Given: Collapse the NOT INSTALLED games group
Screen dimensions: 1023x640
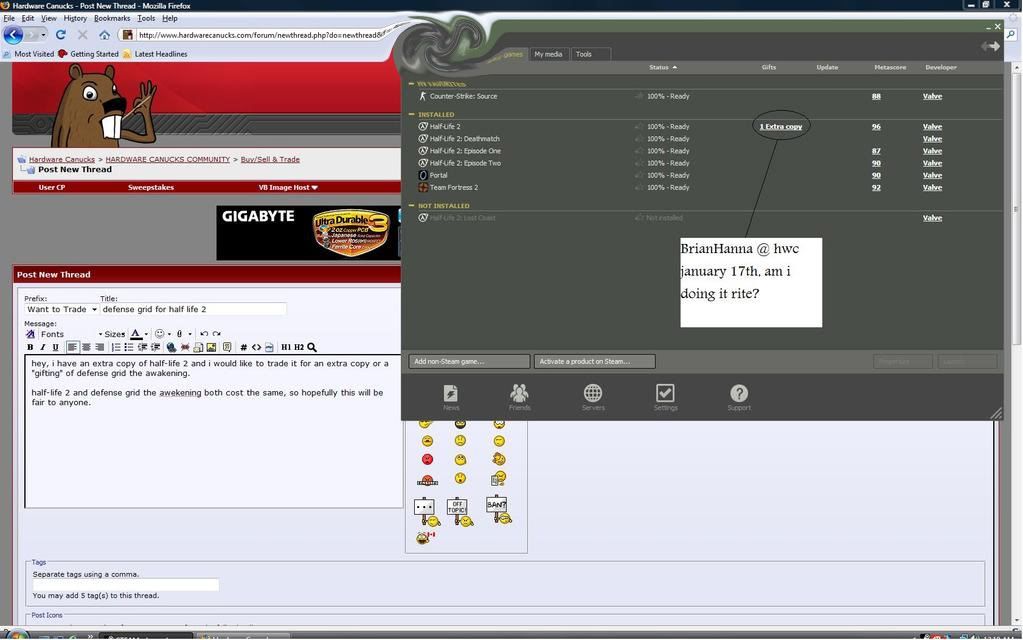Looking at the screenshot, I should pyautogui.click(x=412, y=206).
